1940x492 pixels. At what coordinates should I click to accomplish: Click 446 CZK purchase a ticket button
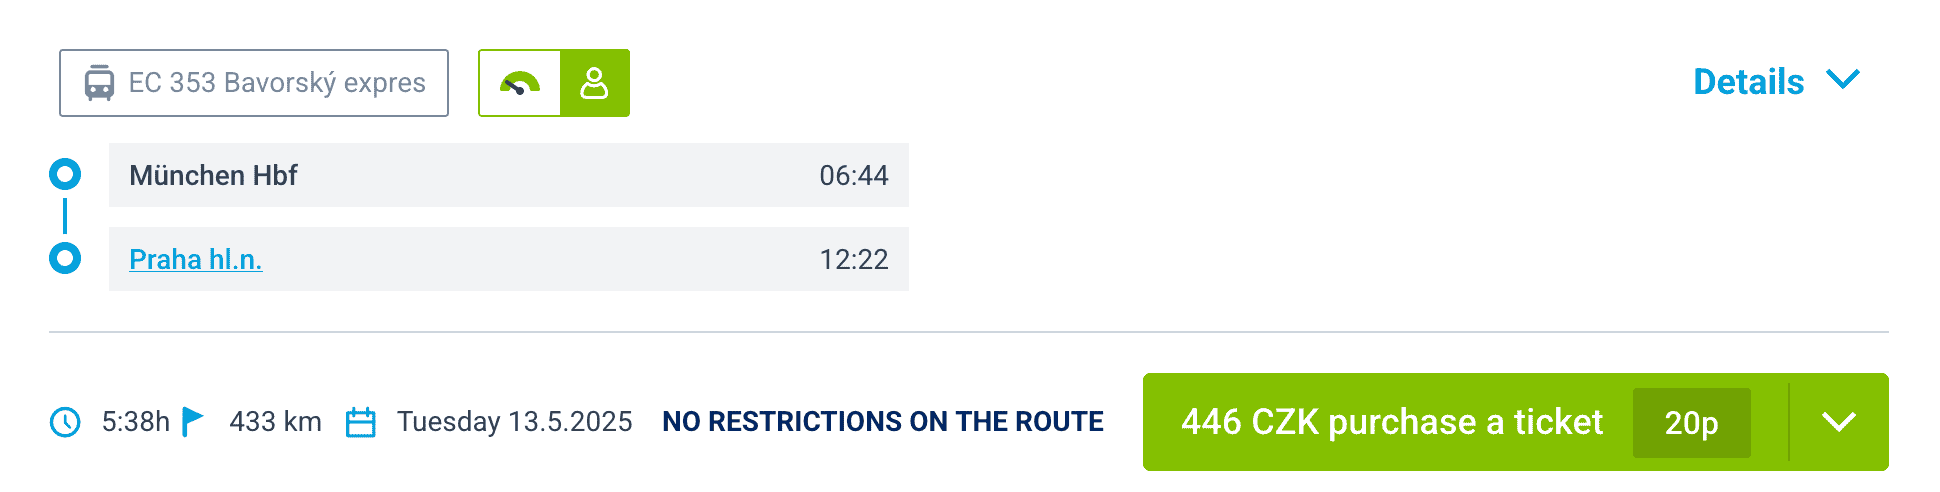click(x=1391, y=422)
